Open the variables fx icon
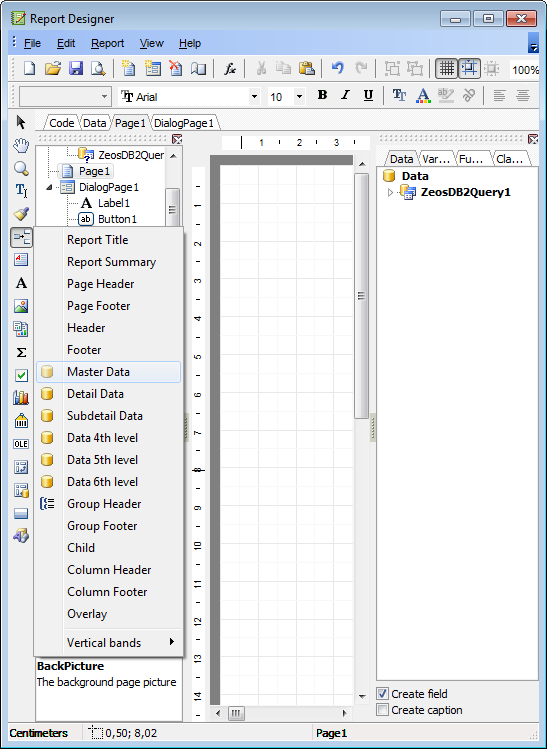 click(230, 69)
